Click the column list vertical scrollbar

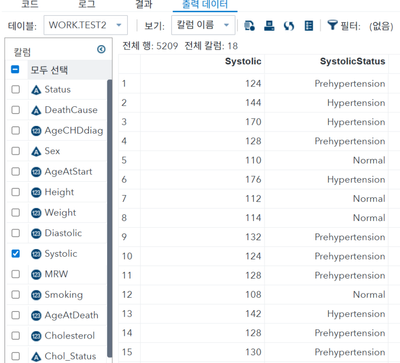coord(109,218)
